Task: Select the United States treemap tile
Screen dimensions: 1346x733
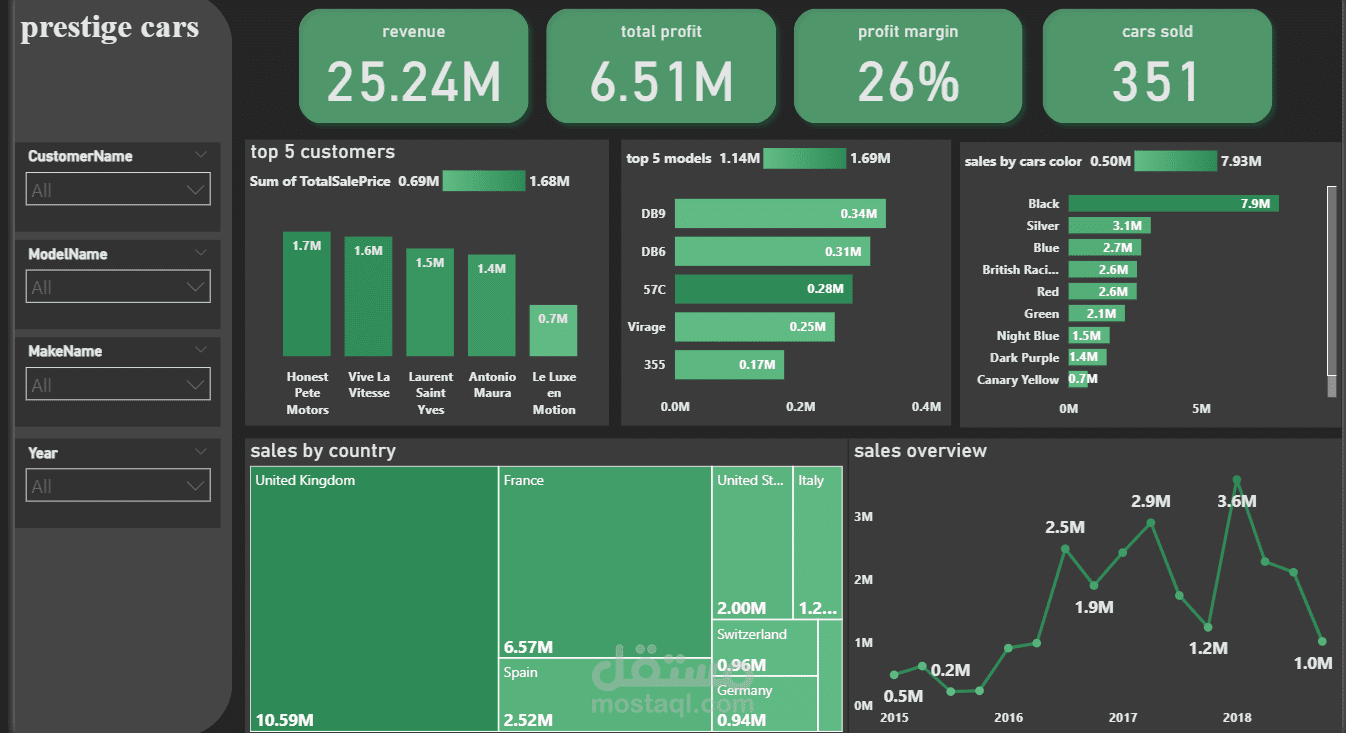Action: click(752, 543)
